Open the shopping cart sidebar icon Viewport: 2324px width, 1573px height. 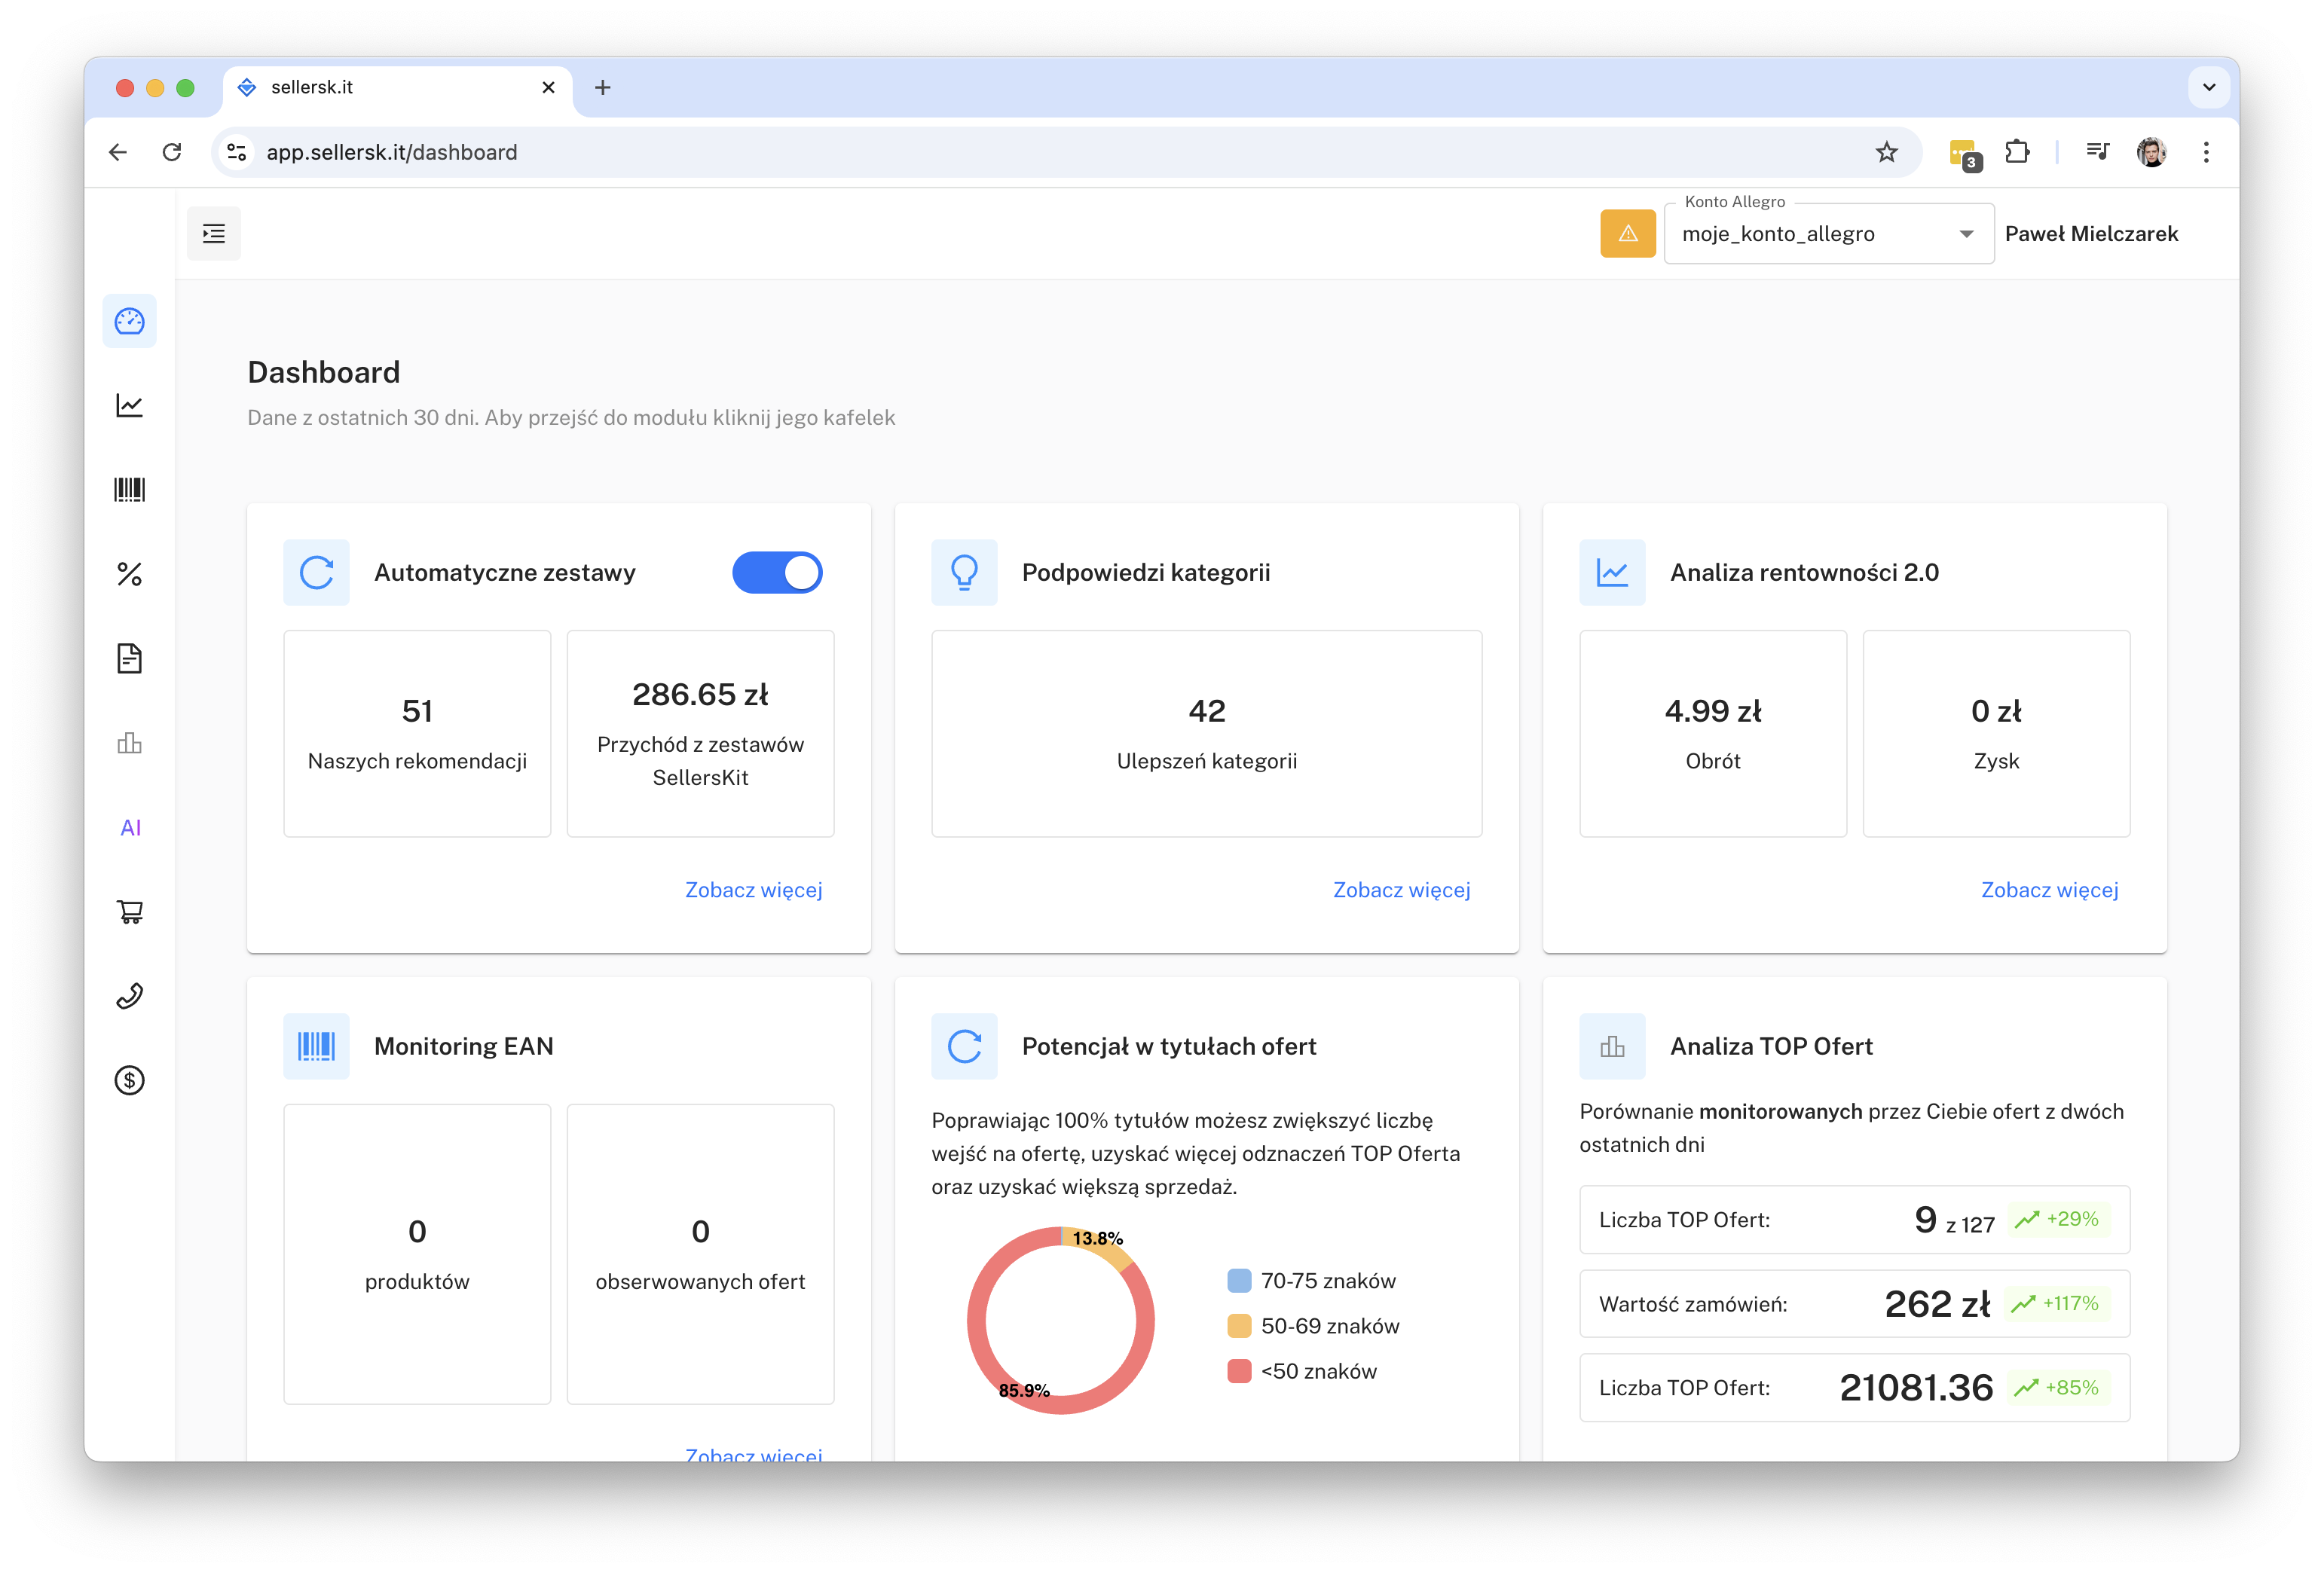point(129,911)
